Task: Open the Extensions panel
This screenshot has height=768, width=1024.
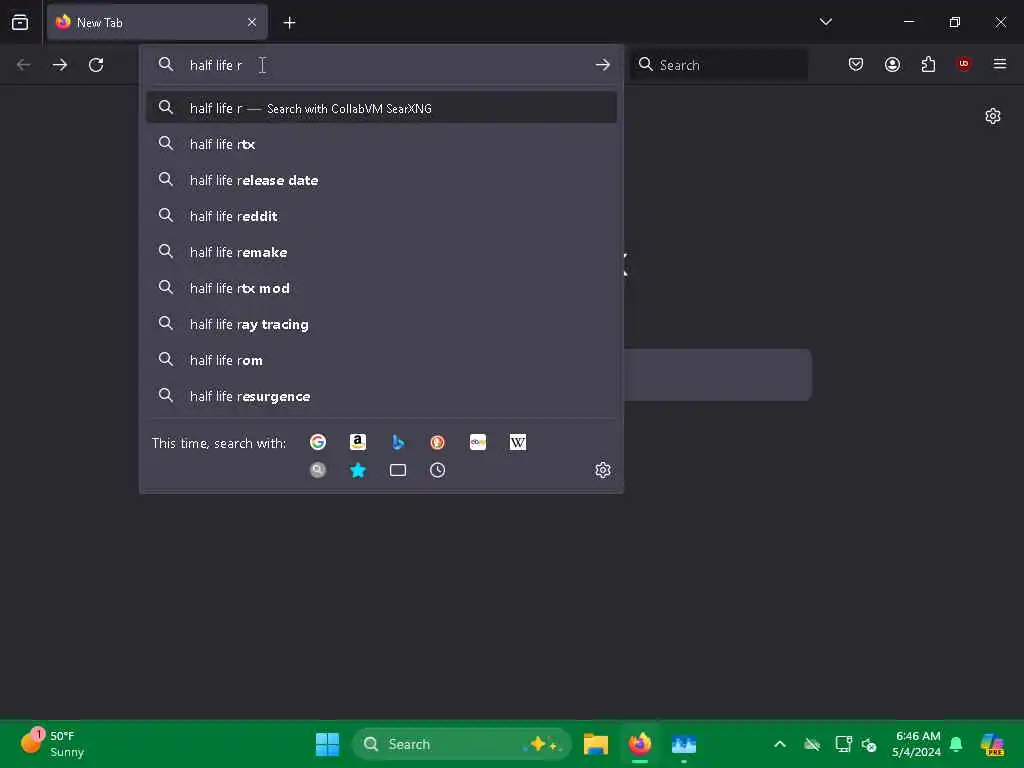Action: [x=929, y=64]
